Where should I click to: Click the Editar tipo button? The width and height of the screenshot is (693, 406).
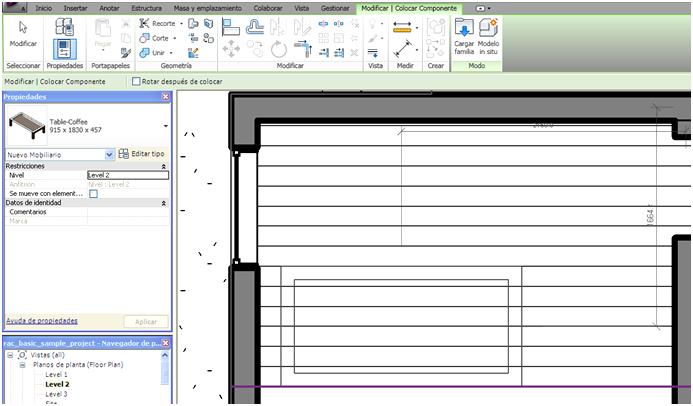[141, 154]
